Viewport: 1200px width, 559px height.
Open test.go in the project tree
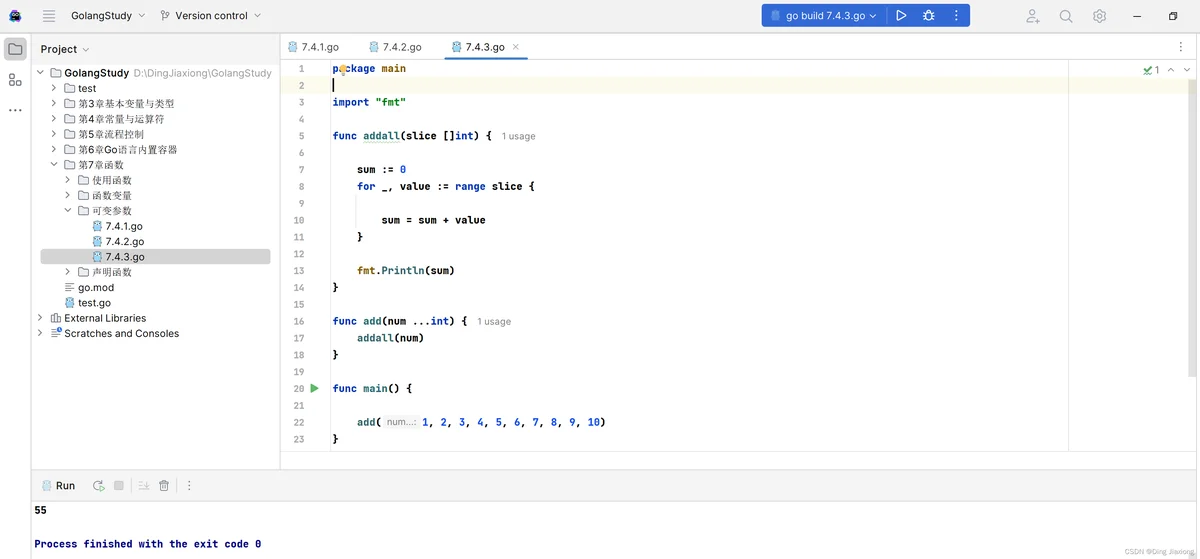point(94,303)
